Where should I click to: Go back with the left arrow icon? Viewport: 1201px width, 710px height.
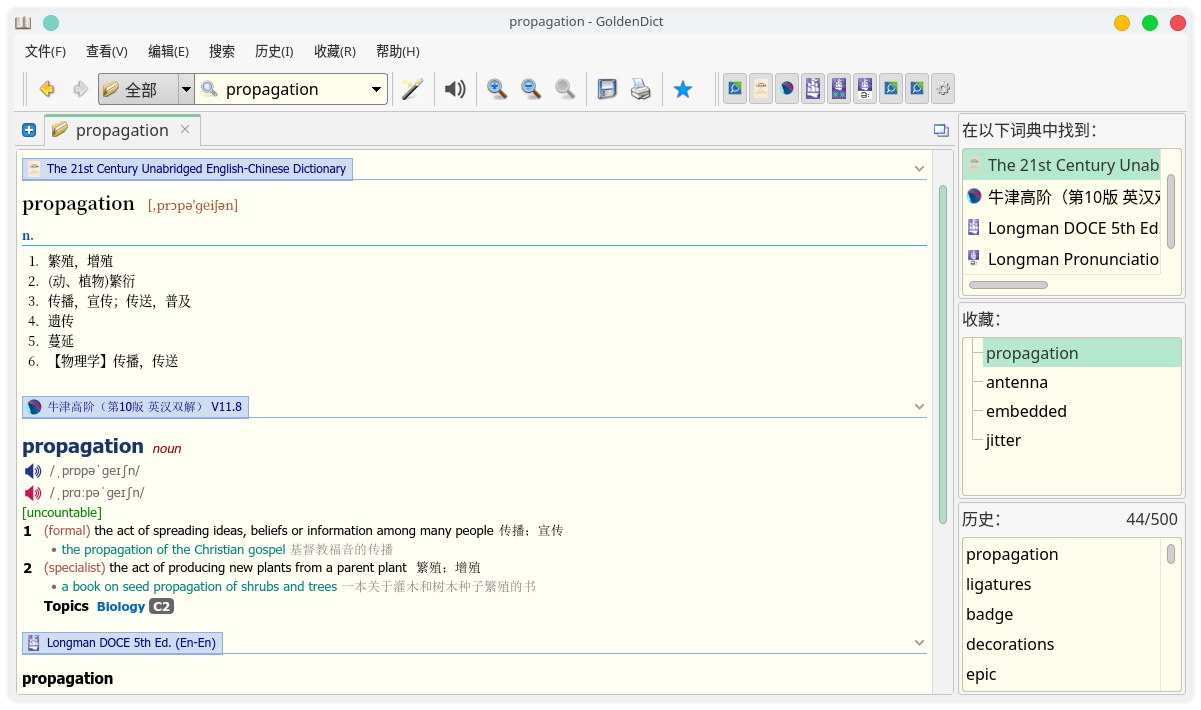tap(47, 89)
